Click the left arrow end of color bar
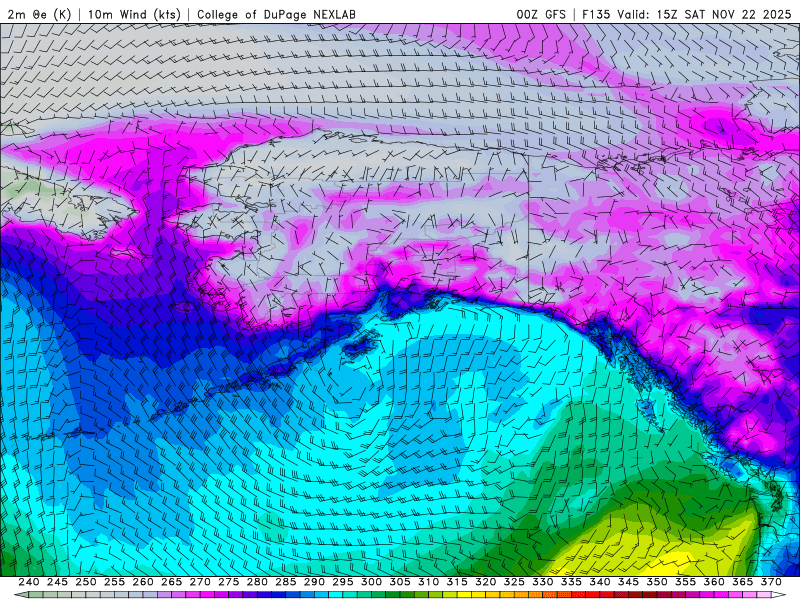The height and width of the screenshot is (600, 800). (x=20, y=595)
